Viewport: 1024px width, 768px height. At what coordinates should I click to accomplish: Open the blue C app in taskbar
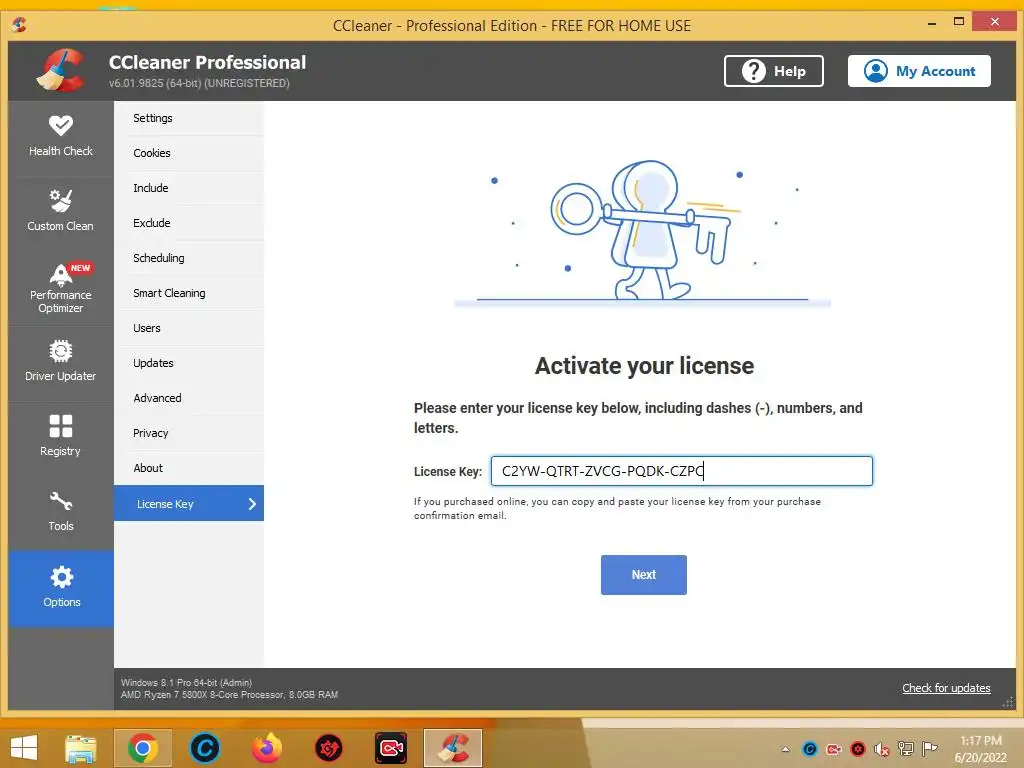[x=204, y=748]
